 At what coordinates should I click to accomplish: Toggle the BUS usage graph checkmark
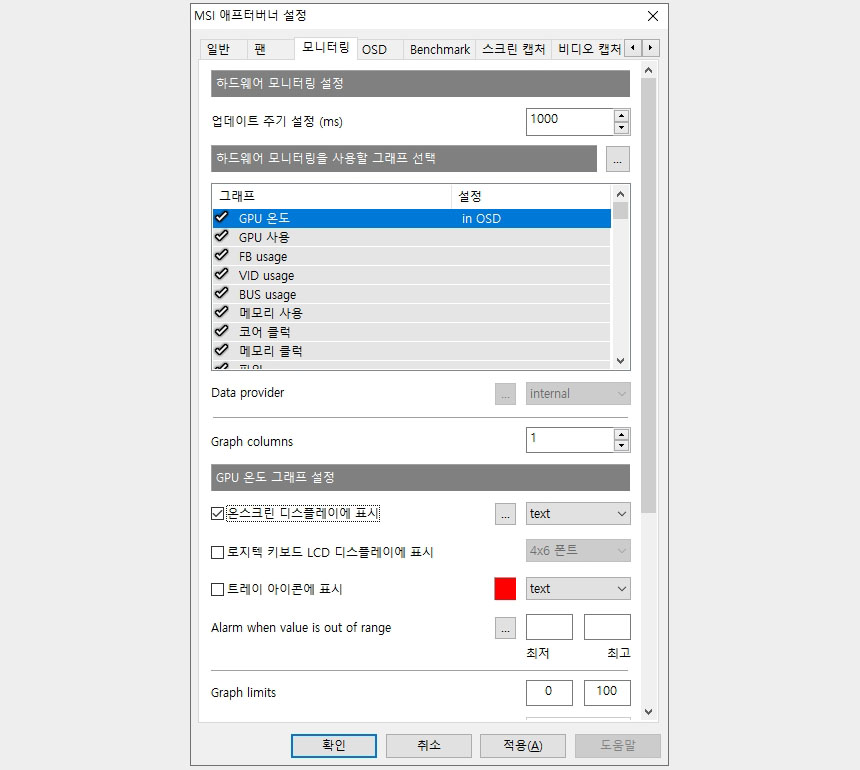point(222,293)
